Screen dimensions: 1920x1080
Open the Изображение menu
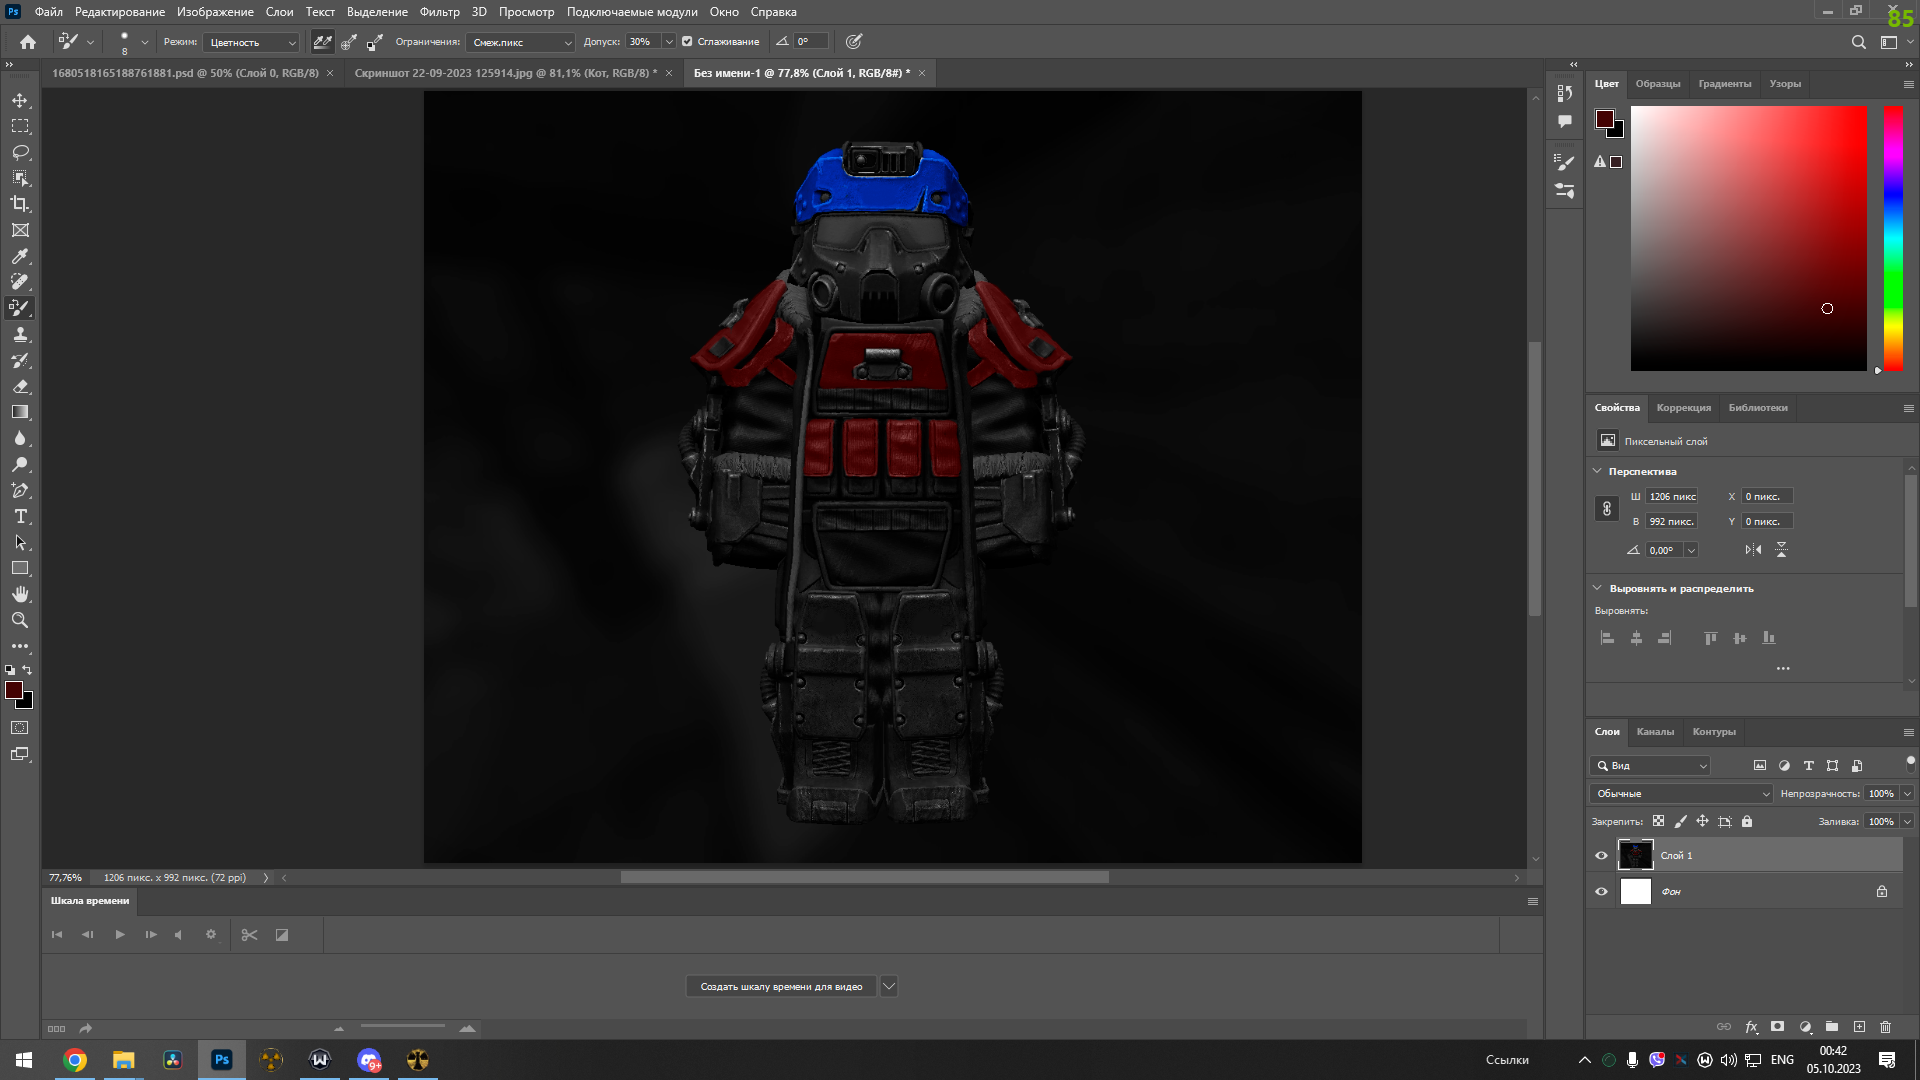pos(215,12)
